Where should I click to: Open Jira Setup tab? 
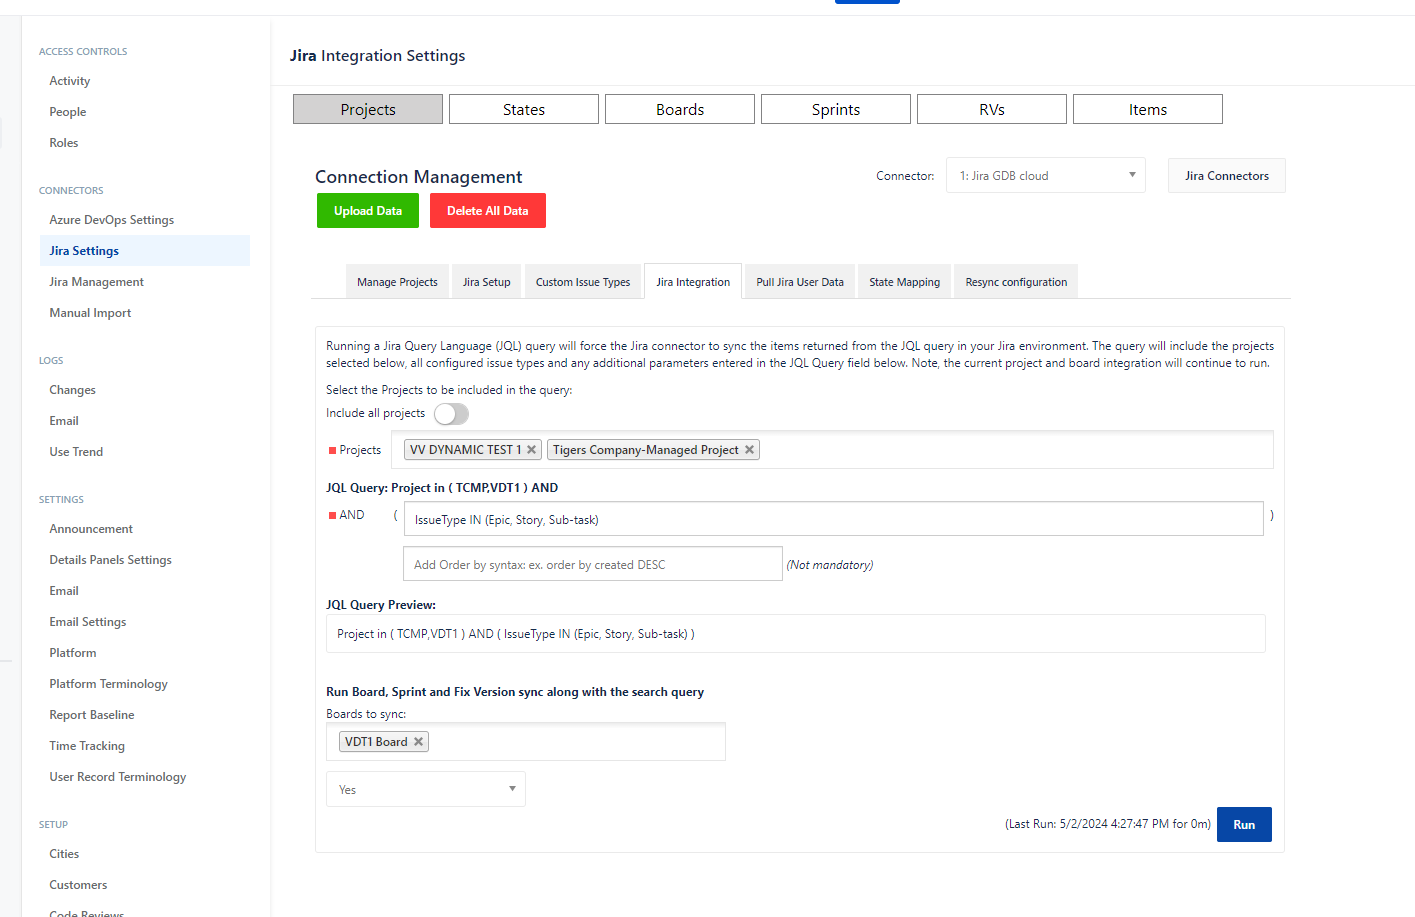pyautogui.click(x=486, y=282)
